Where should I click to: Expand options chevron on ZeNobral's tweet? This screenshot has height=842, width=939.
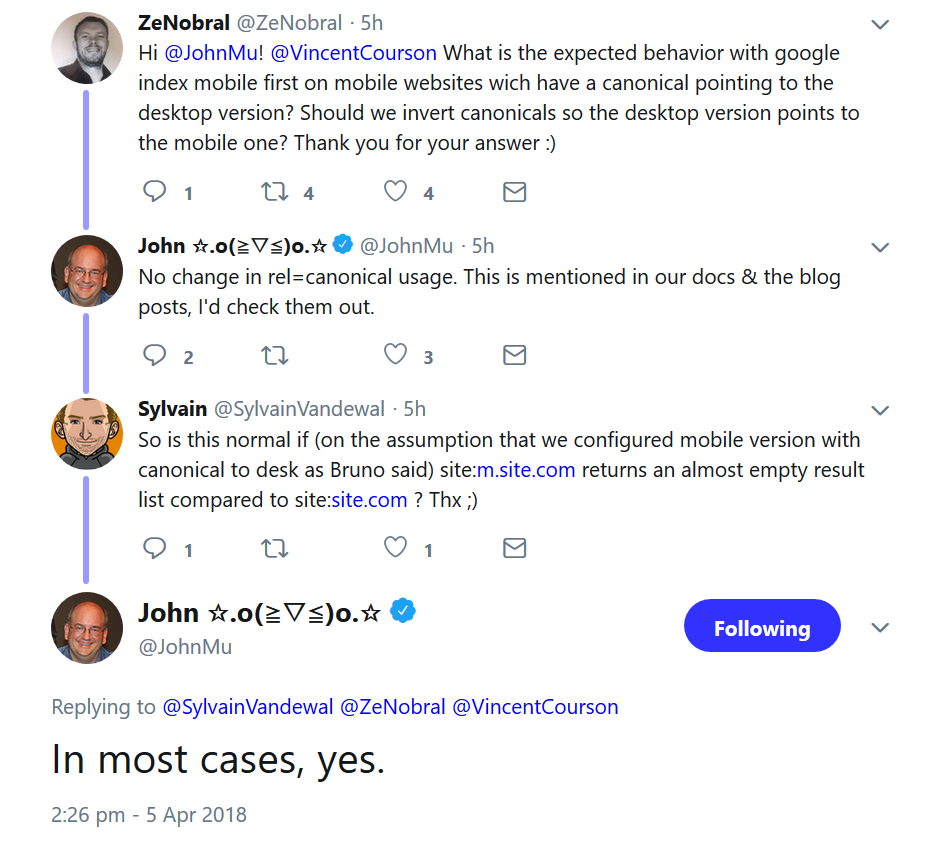(880, 24)
